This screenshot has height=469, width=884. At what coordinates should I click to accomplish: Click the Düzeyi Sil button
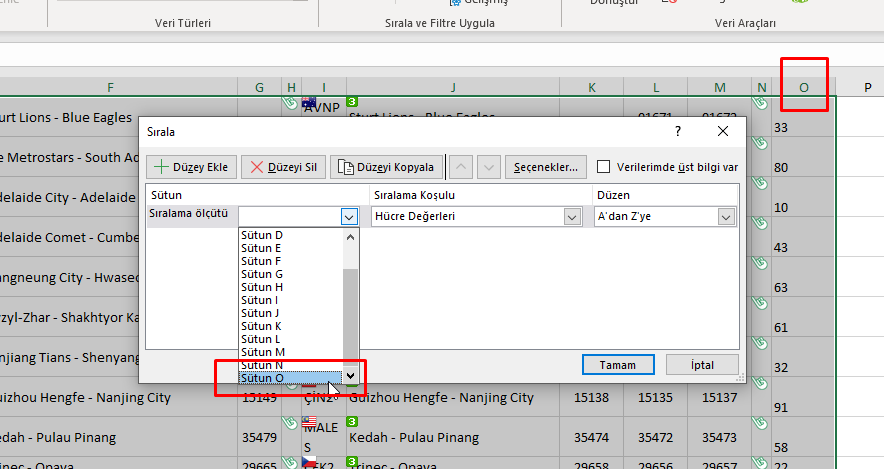pos(283,167)
